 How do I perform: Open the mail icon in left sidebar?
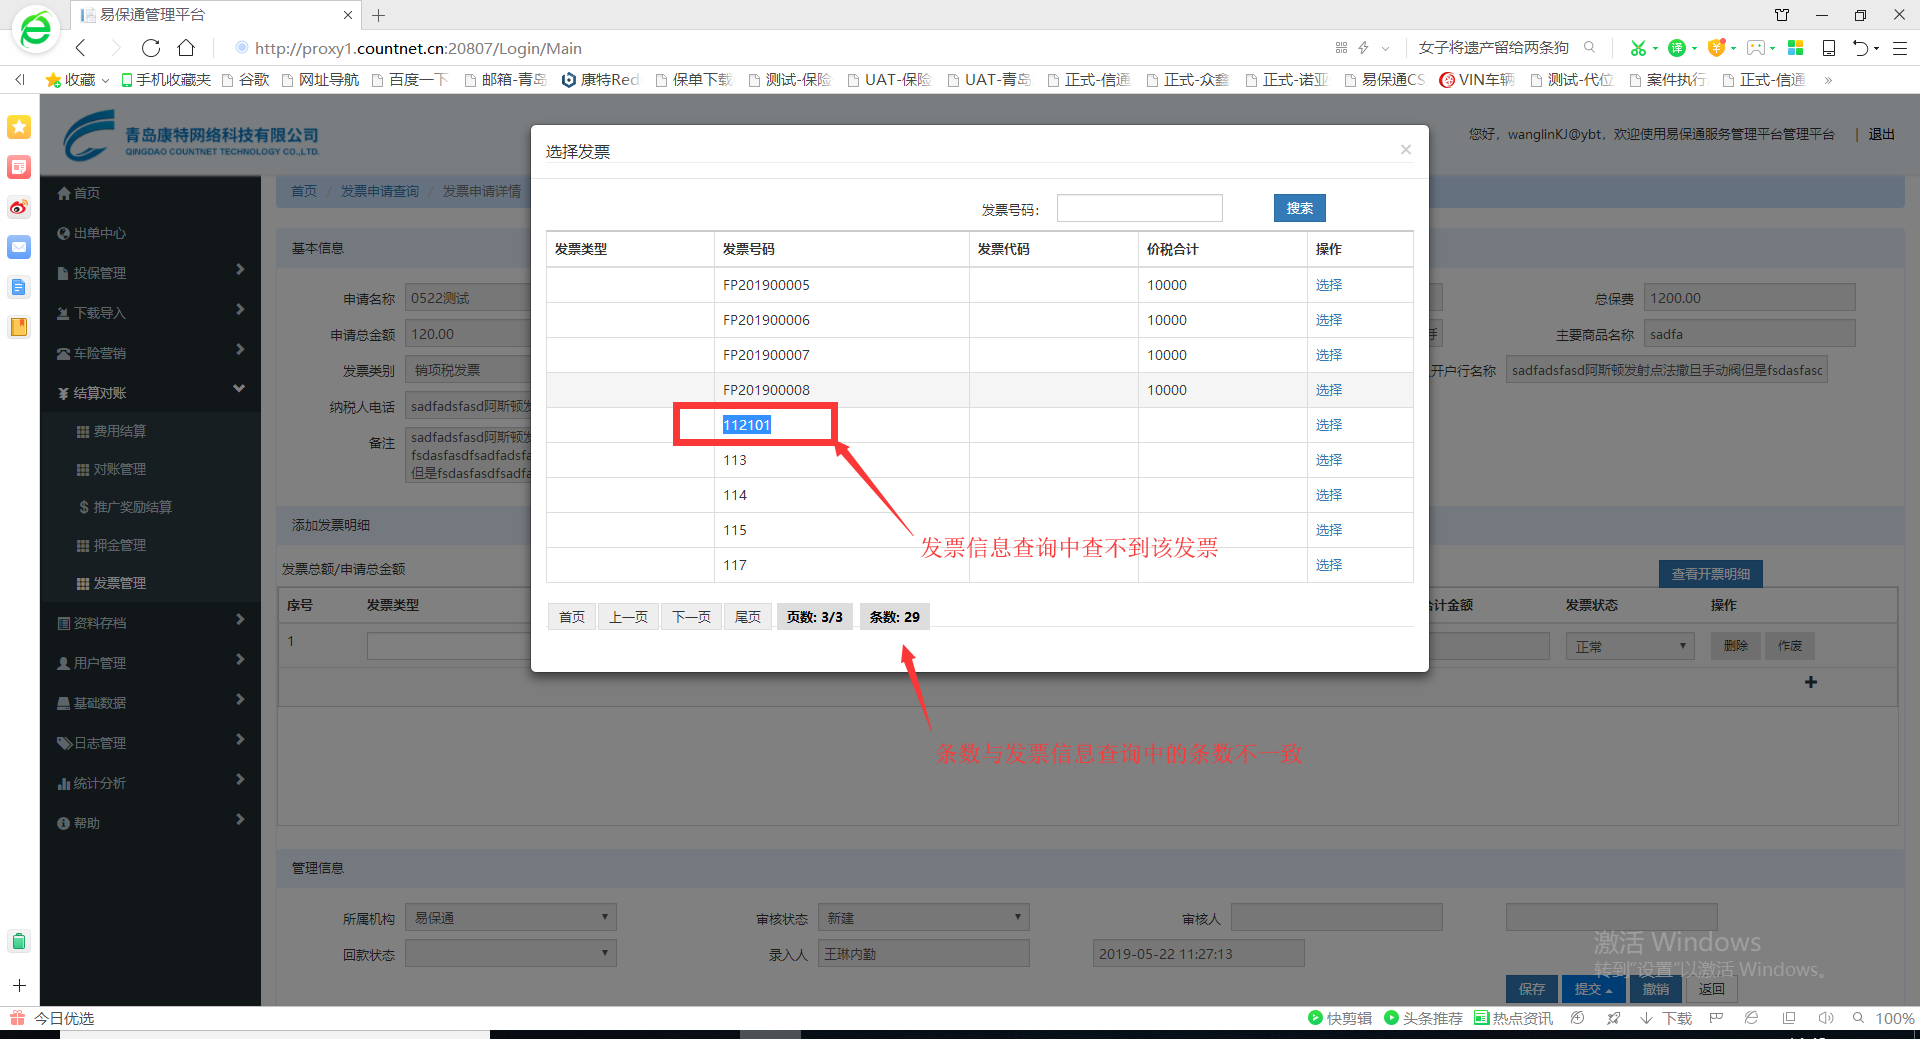19,247
